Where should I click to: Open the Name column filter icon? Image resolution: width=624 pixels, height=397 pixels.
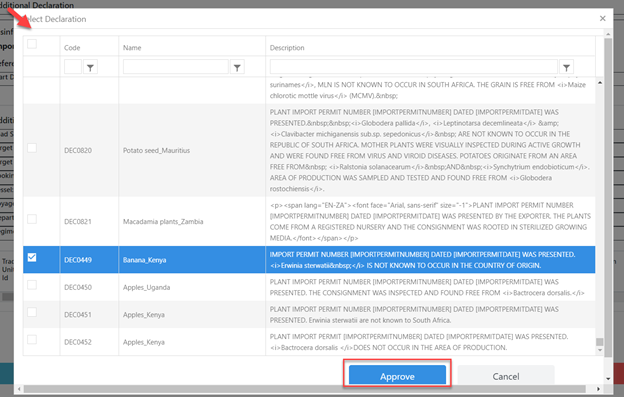[x=237, y=67]
